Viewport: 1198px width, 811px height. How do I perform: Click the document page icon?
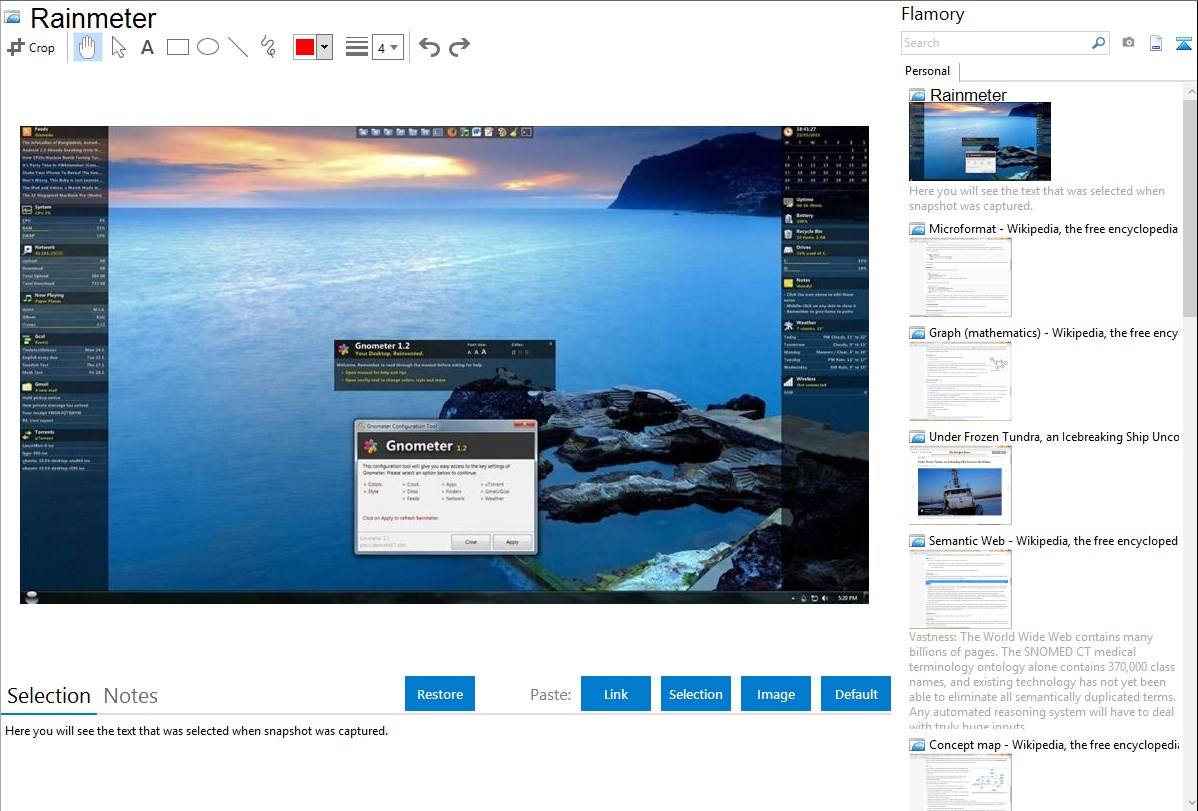coord(1156,43)
